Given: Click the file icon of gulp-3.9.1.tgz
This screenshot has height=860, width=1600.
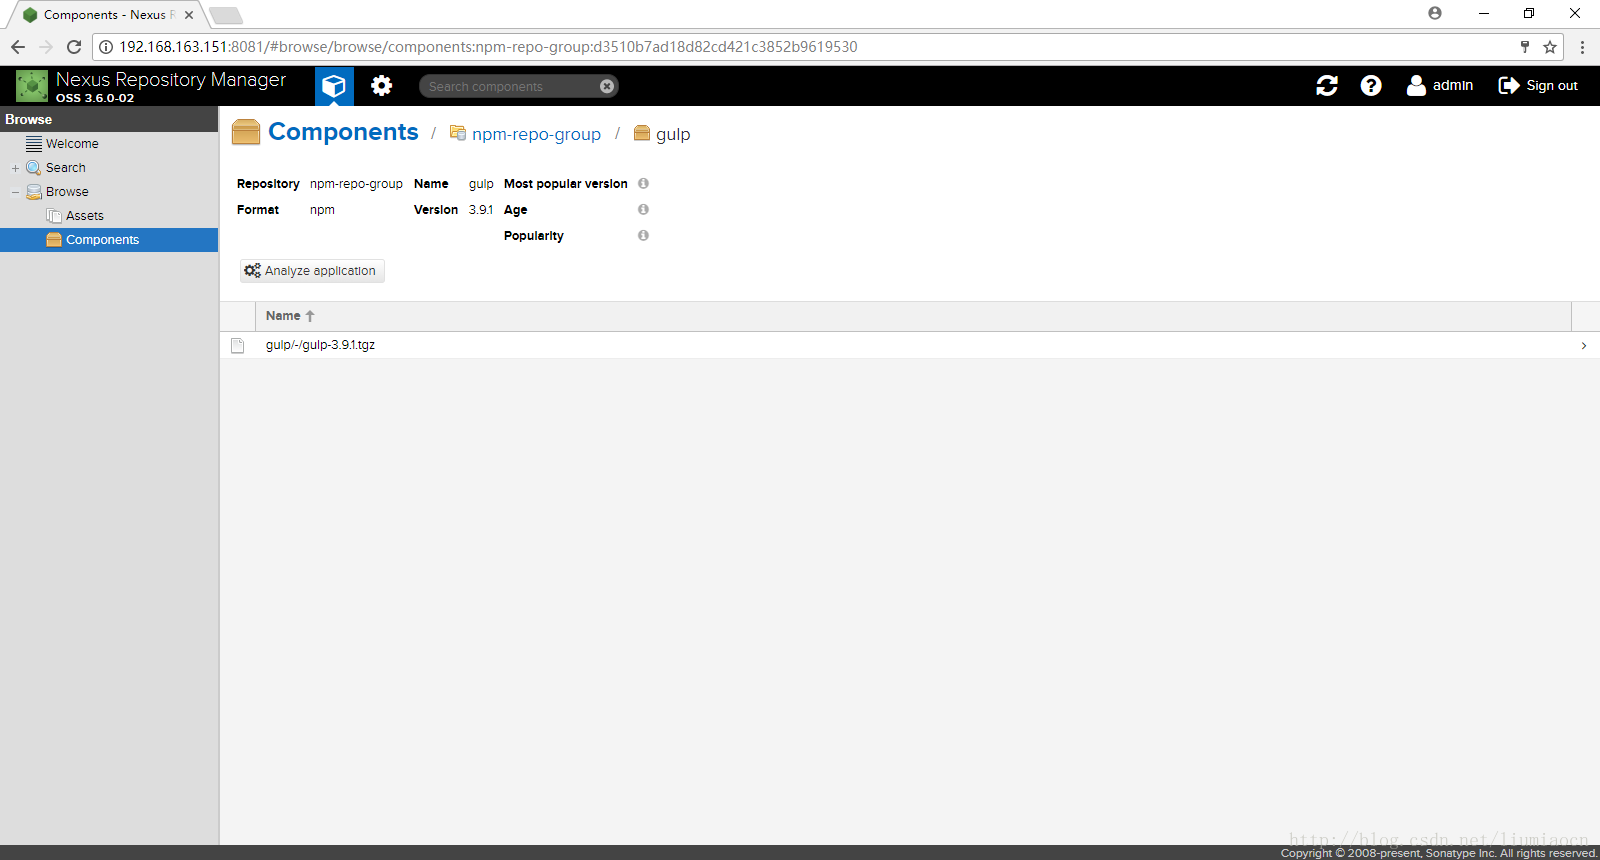Looking at the screenshot, I should coord(238,346).
